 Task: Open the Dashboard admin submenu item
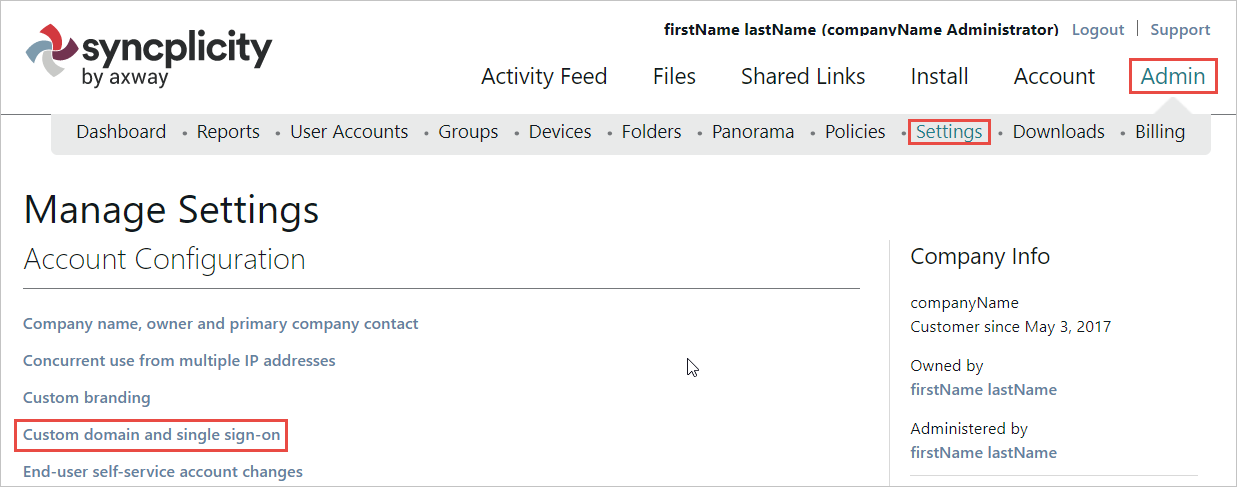[x=121, y=132]
